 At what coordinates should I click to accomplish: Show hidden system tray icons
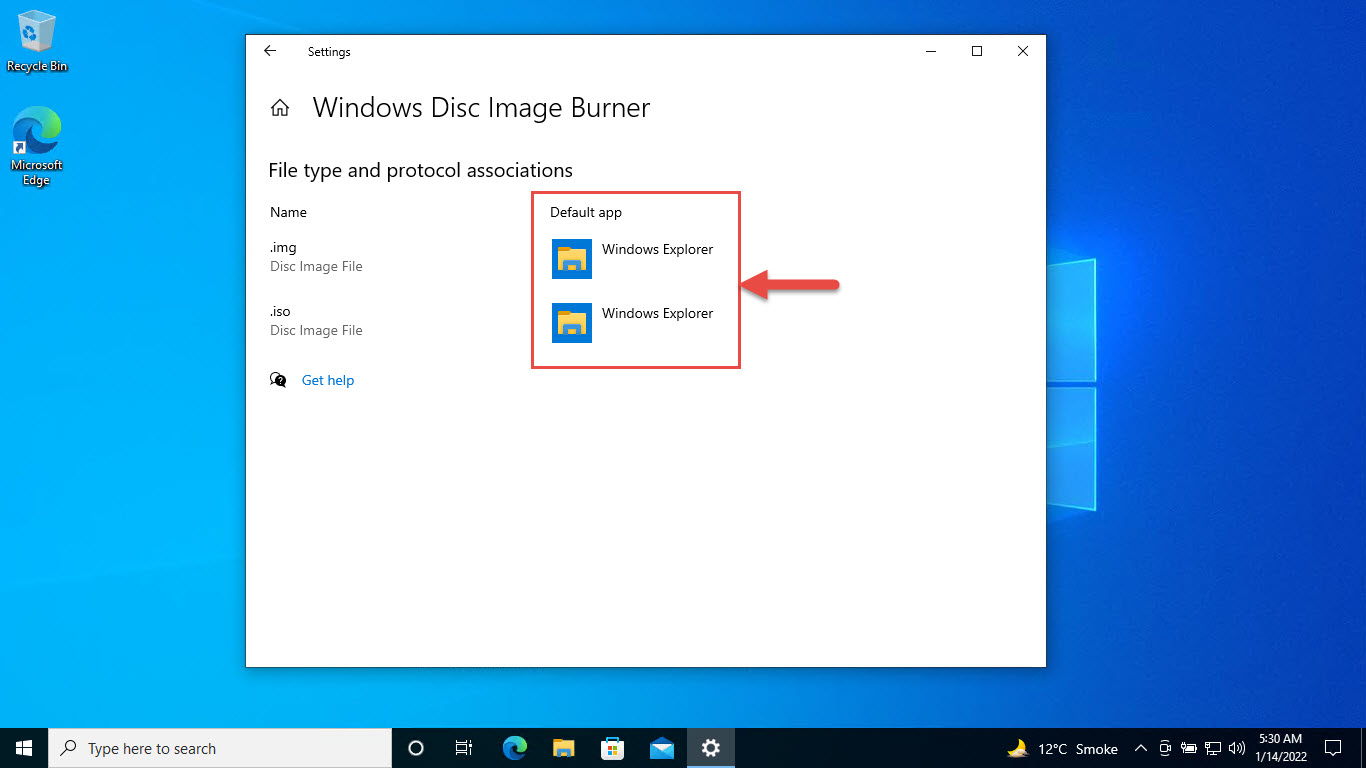(1141, 749)
